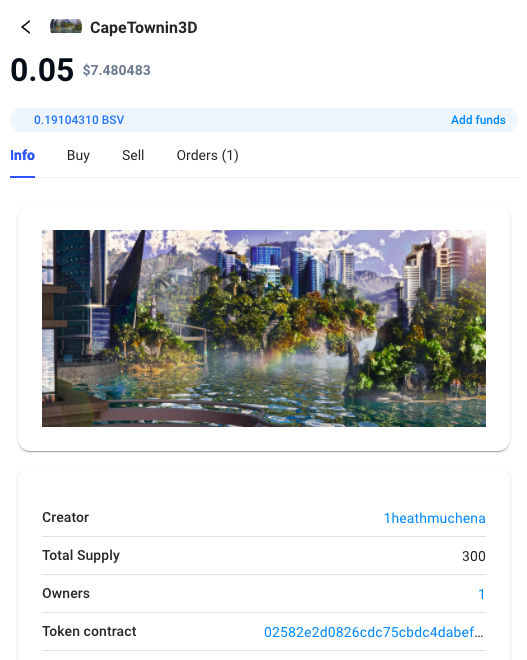Go back using the left arrow icon

pos(26,27)
